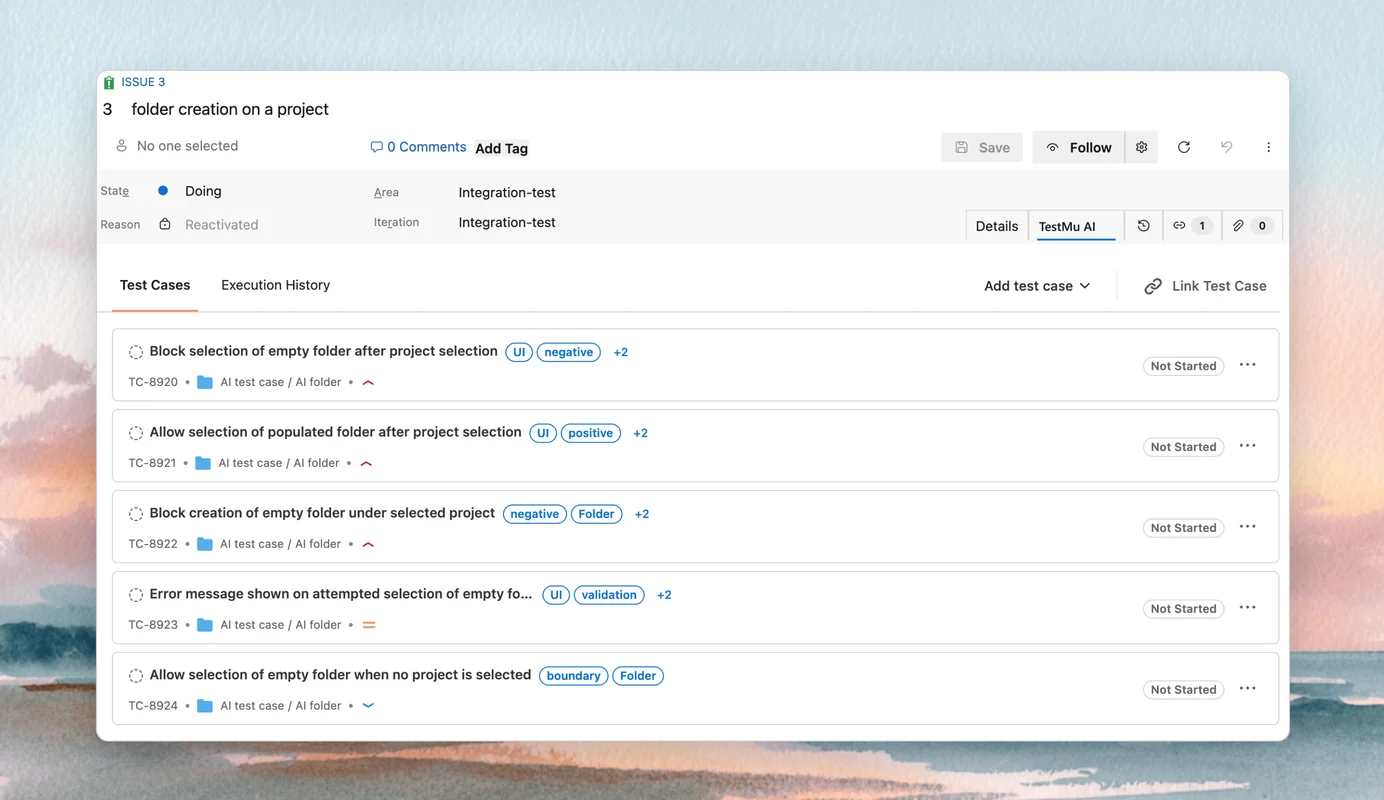Switch to the Test Cases tab
This screenshot has height=800, width=1384.
click(155, 285)
